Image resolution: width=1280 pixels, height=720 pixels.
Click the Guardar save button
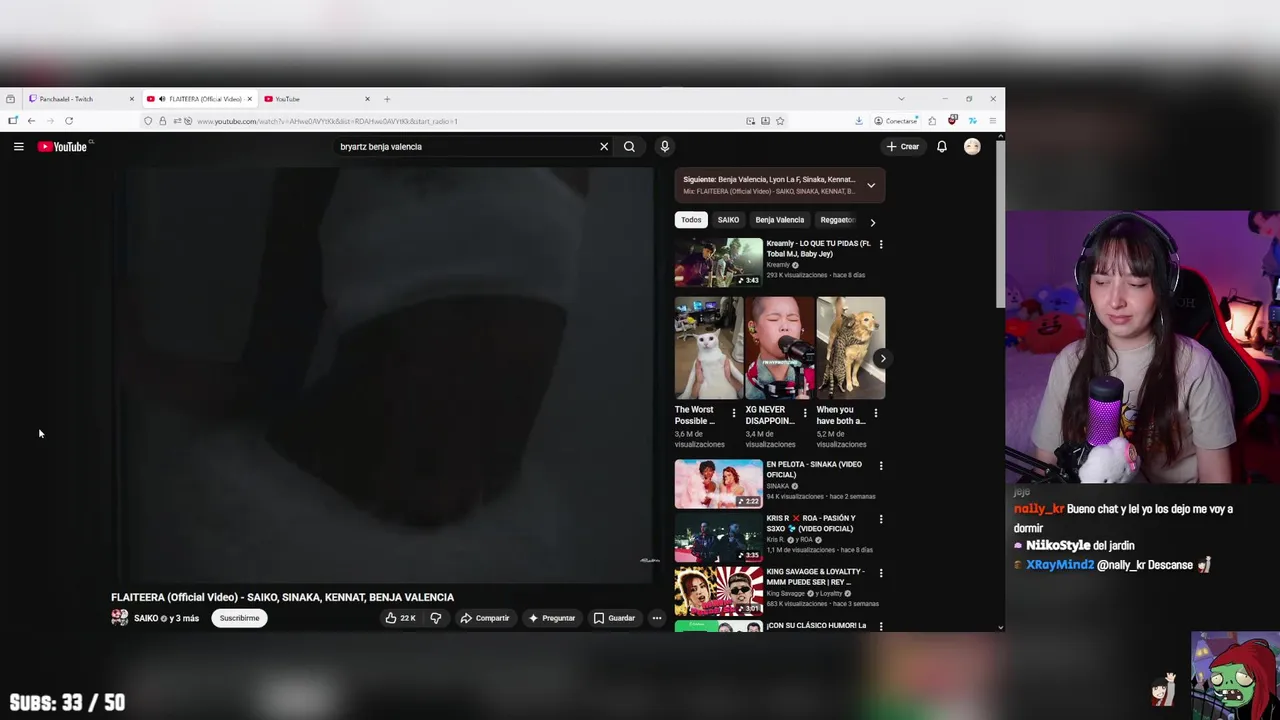[x=615, y=618]
